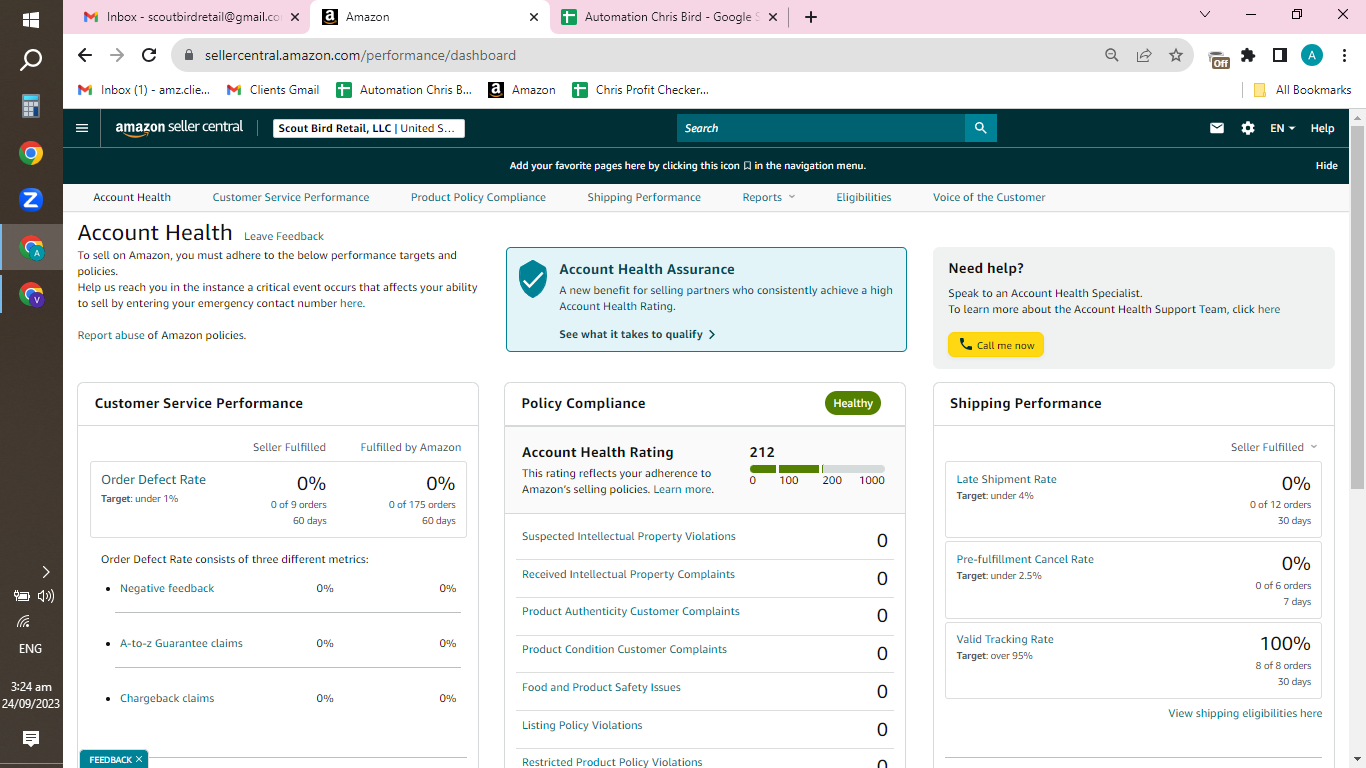This screenshot has width=1366, height=768.
Task: Open the Chrome three-dot menu
Action: point(1344,55)
